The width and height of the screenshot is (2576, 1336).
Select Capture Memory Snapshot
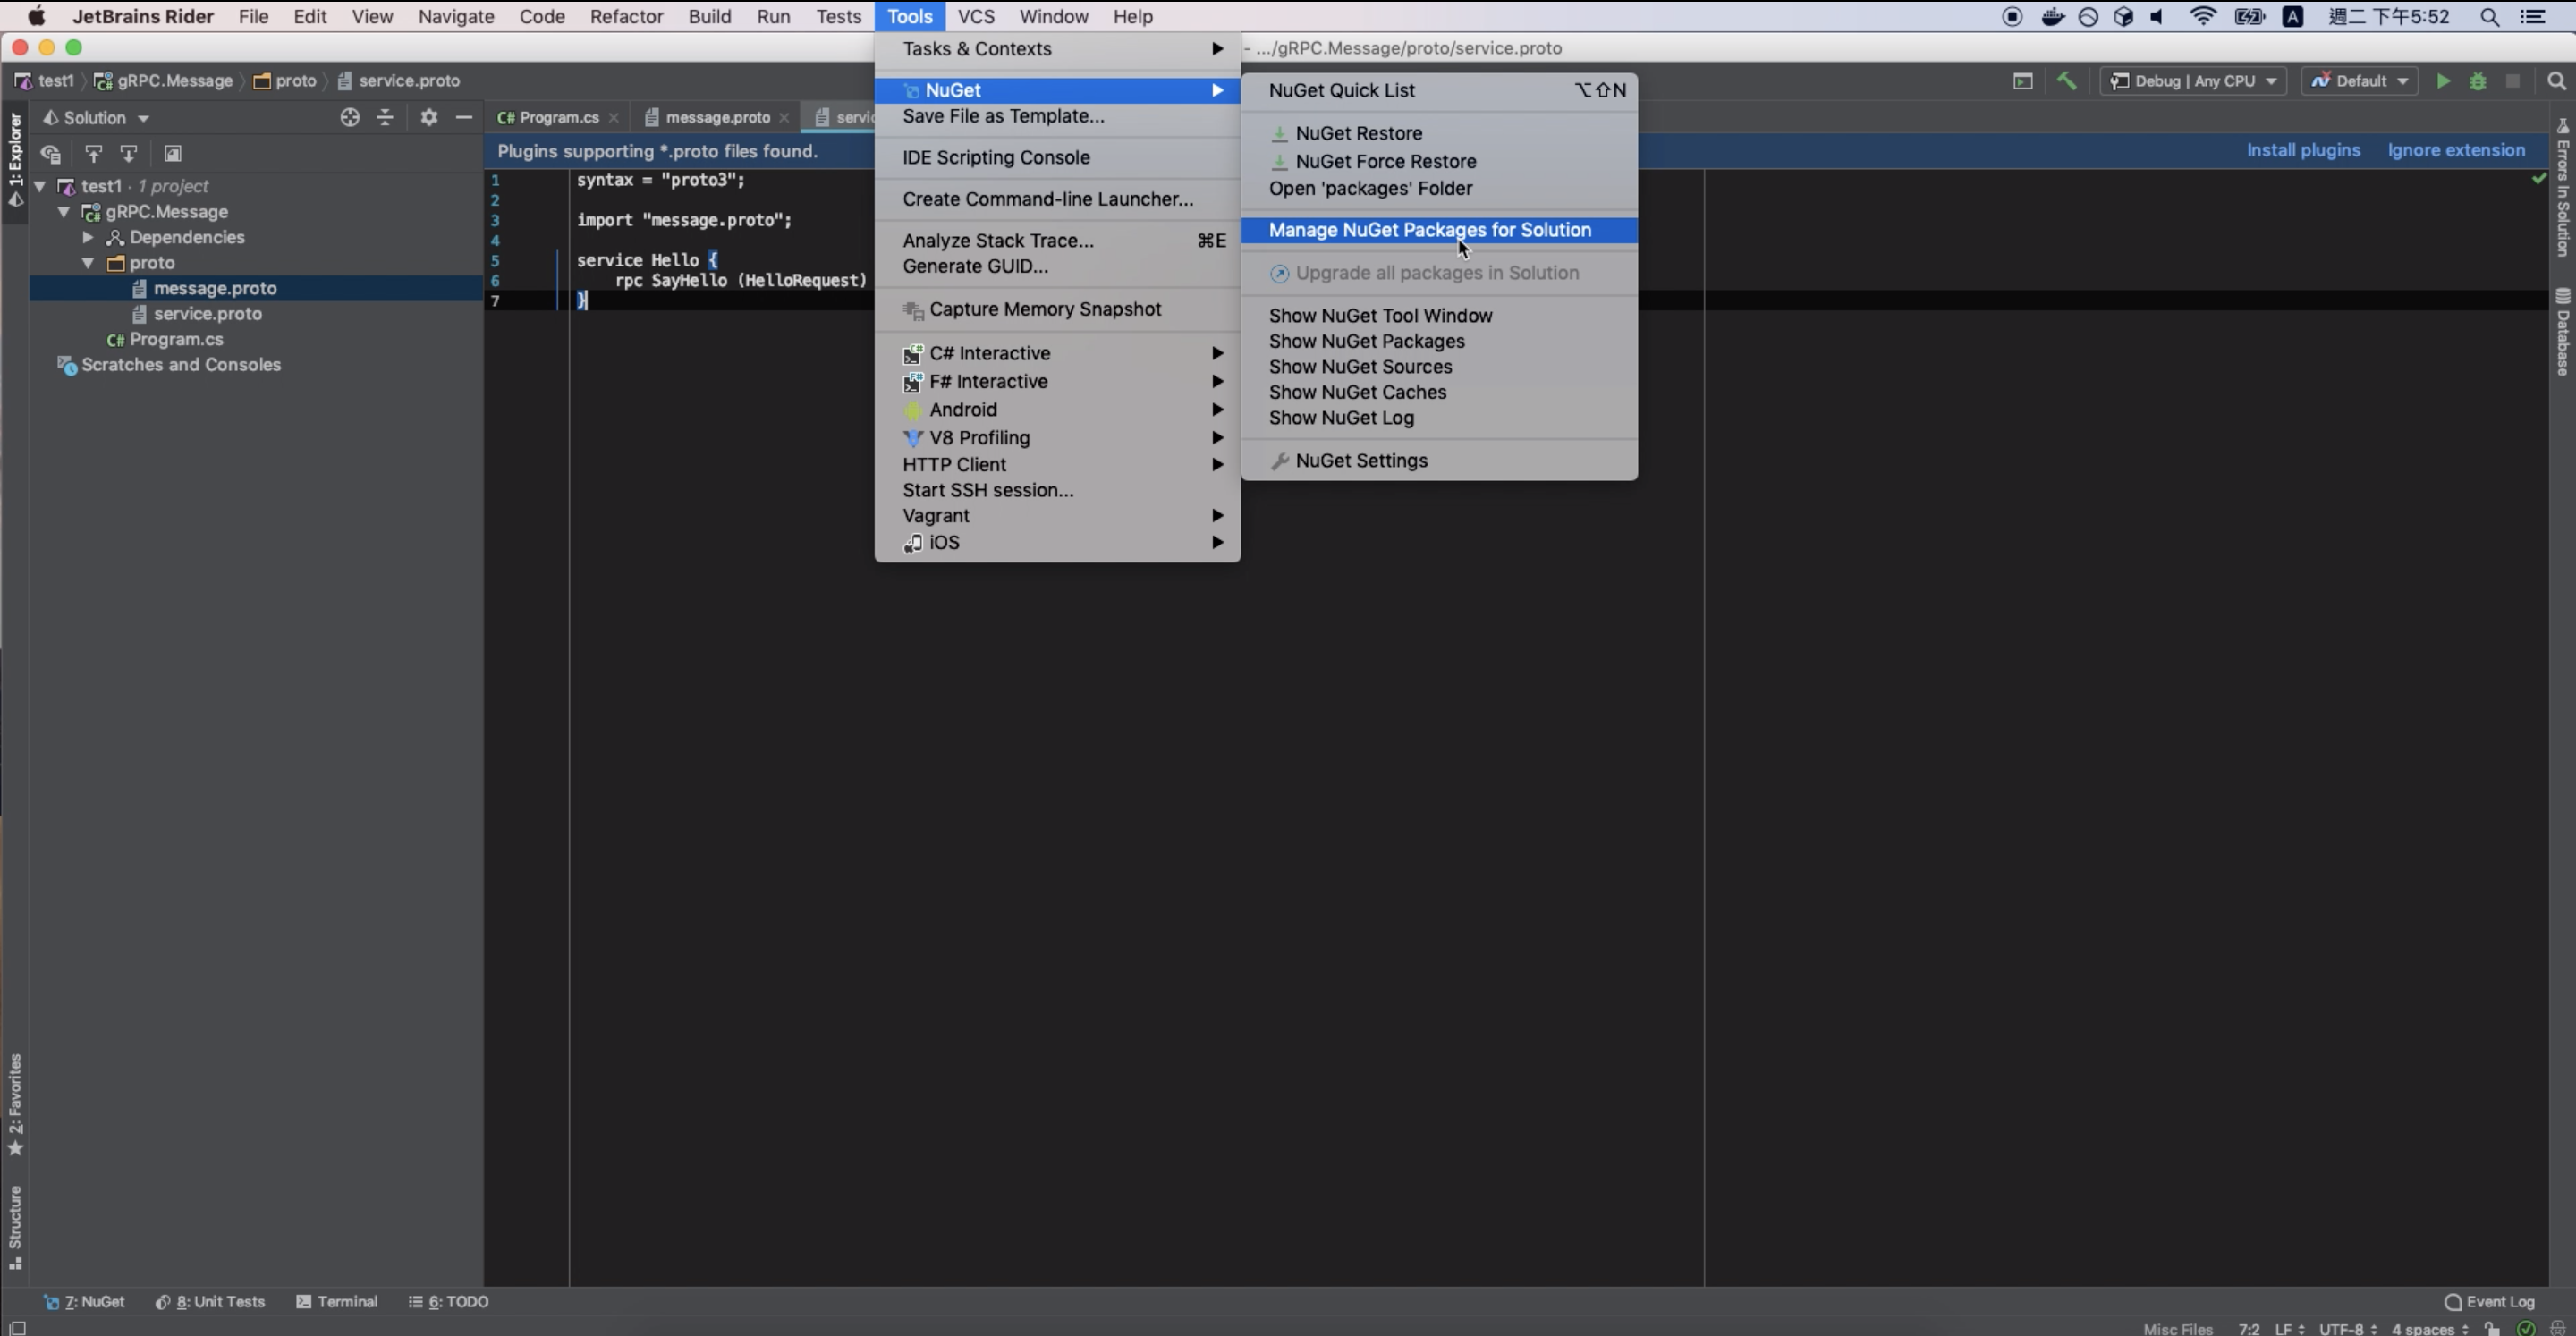[x=1057, y=309]
